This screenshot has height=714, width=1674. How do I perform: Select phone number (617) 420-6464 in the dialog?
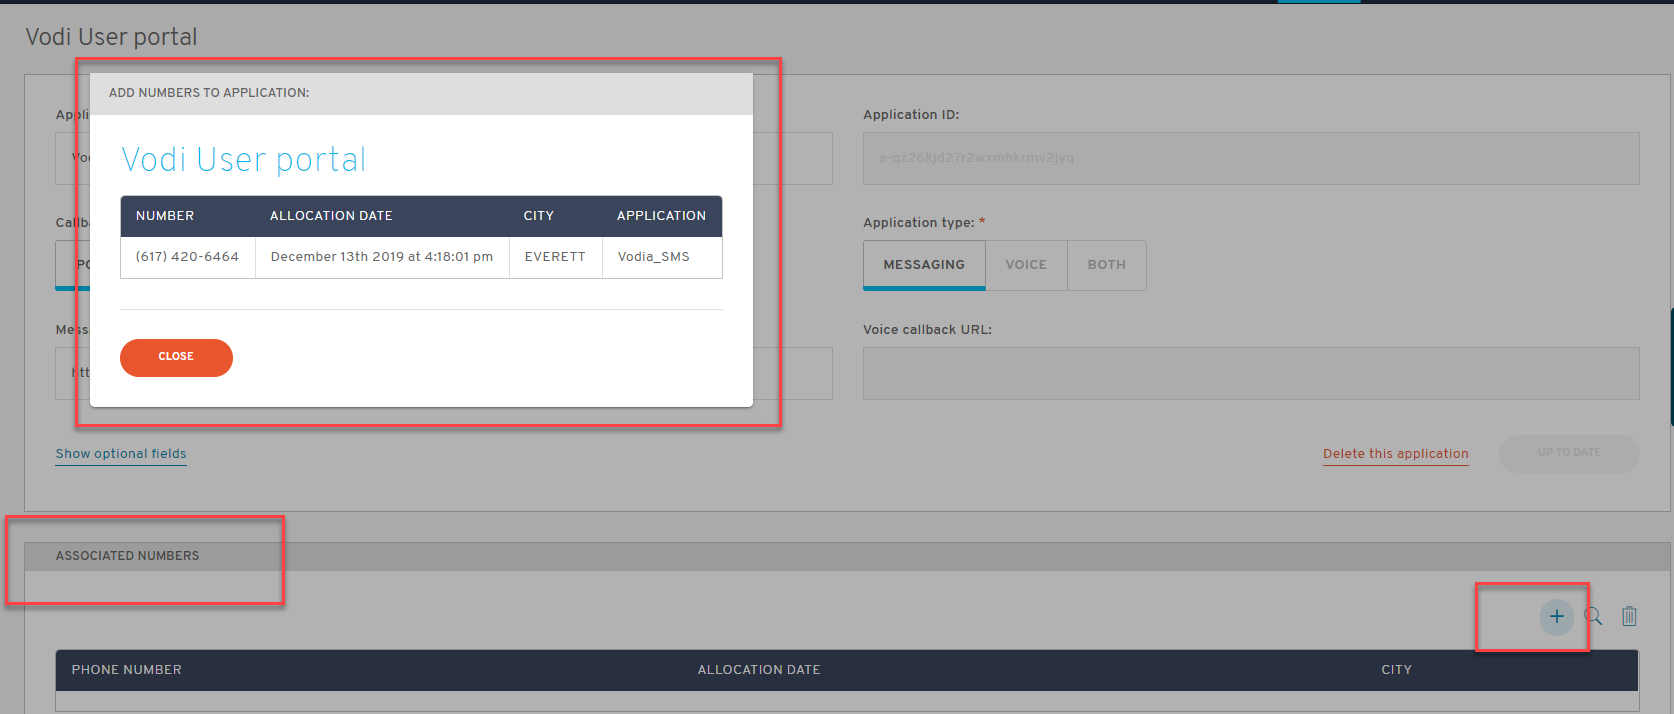point(188,257)
